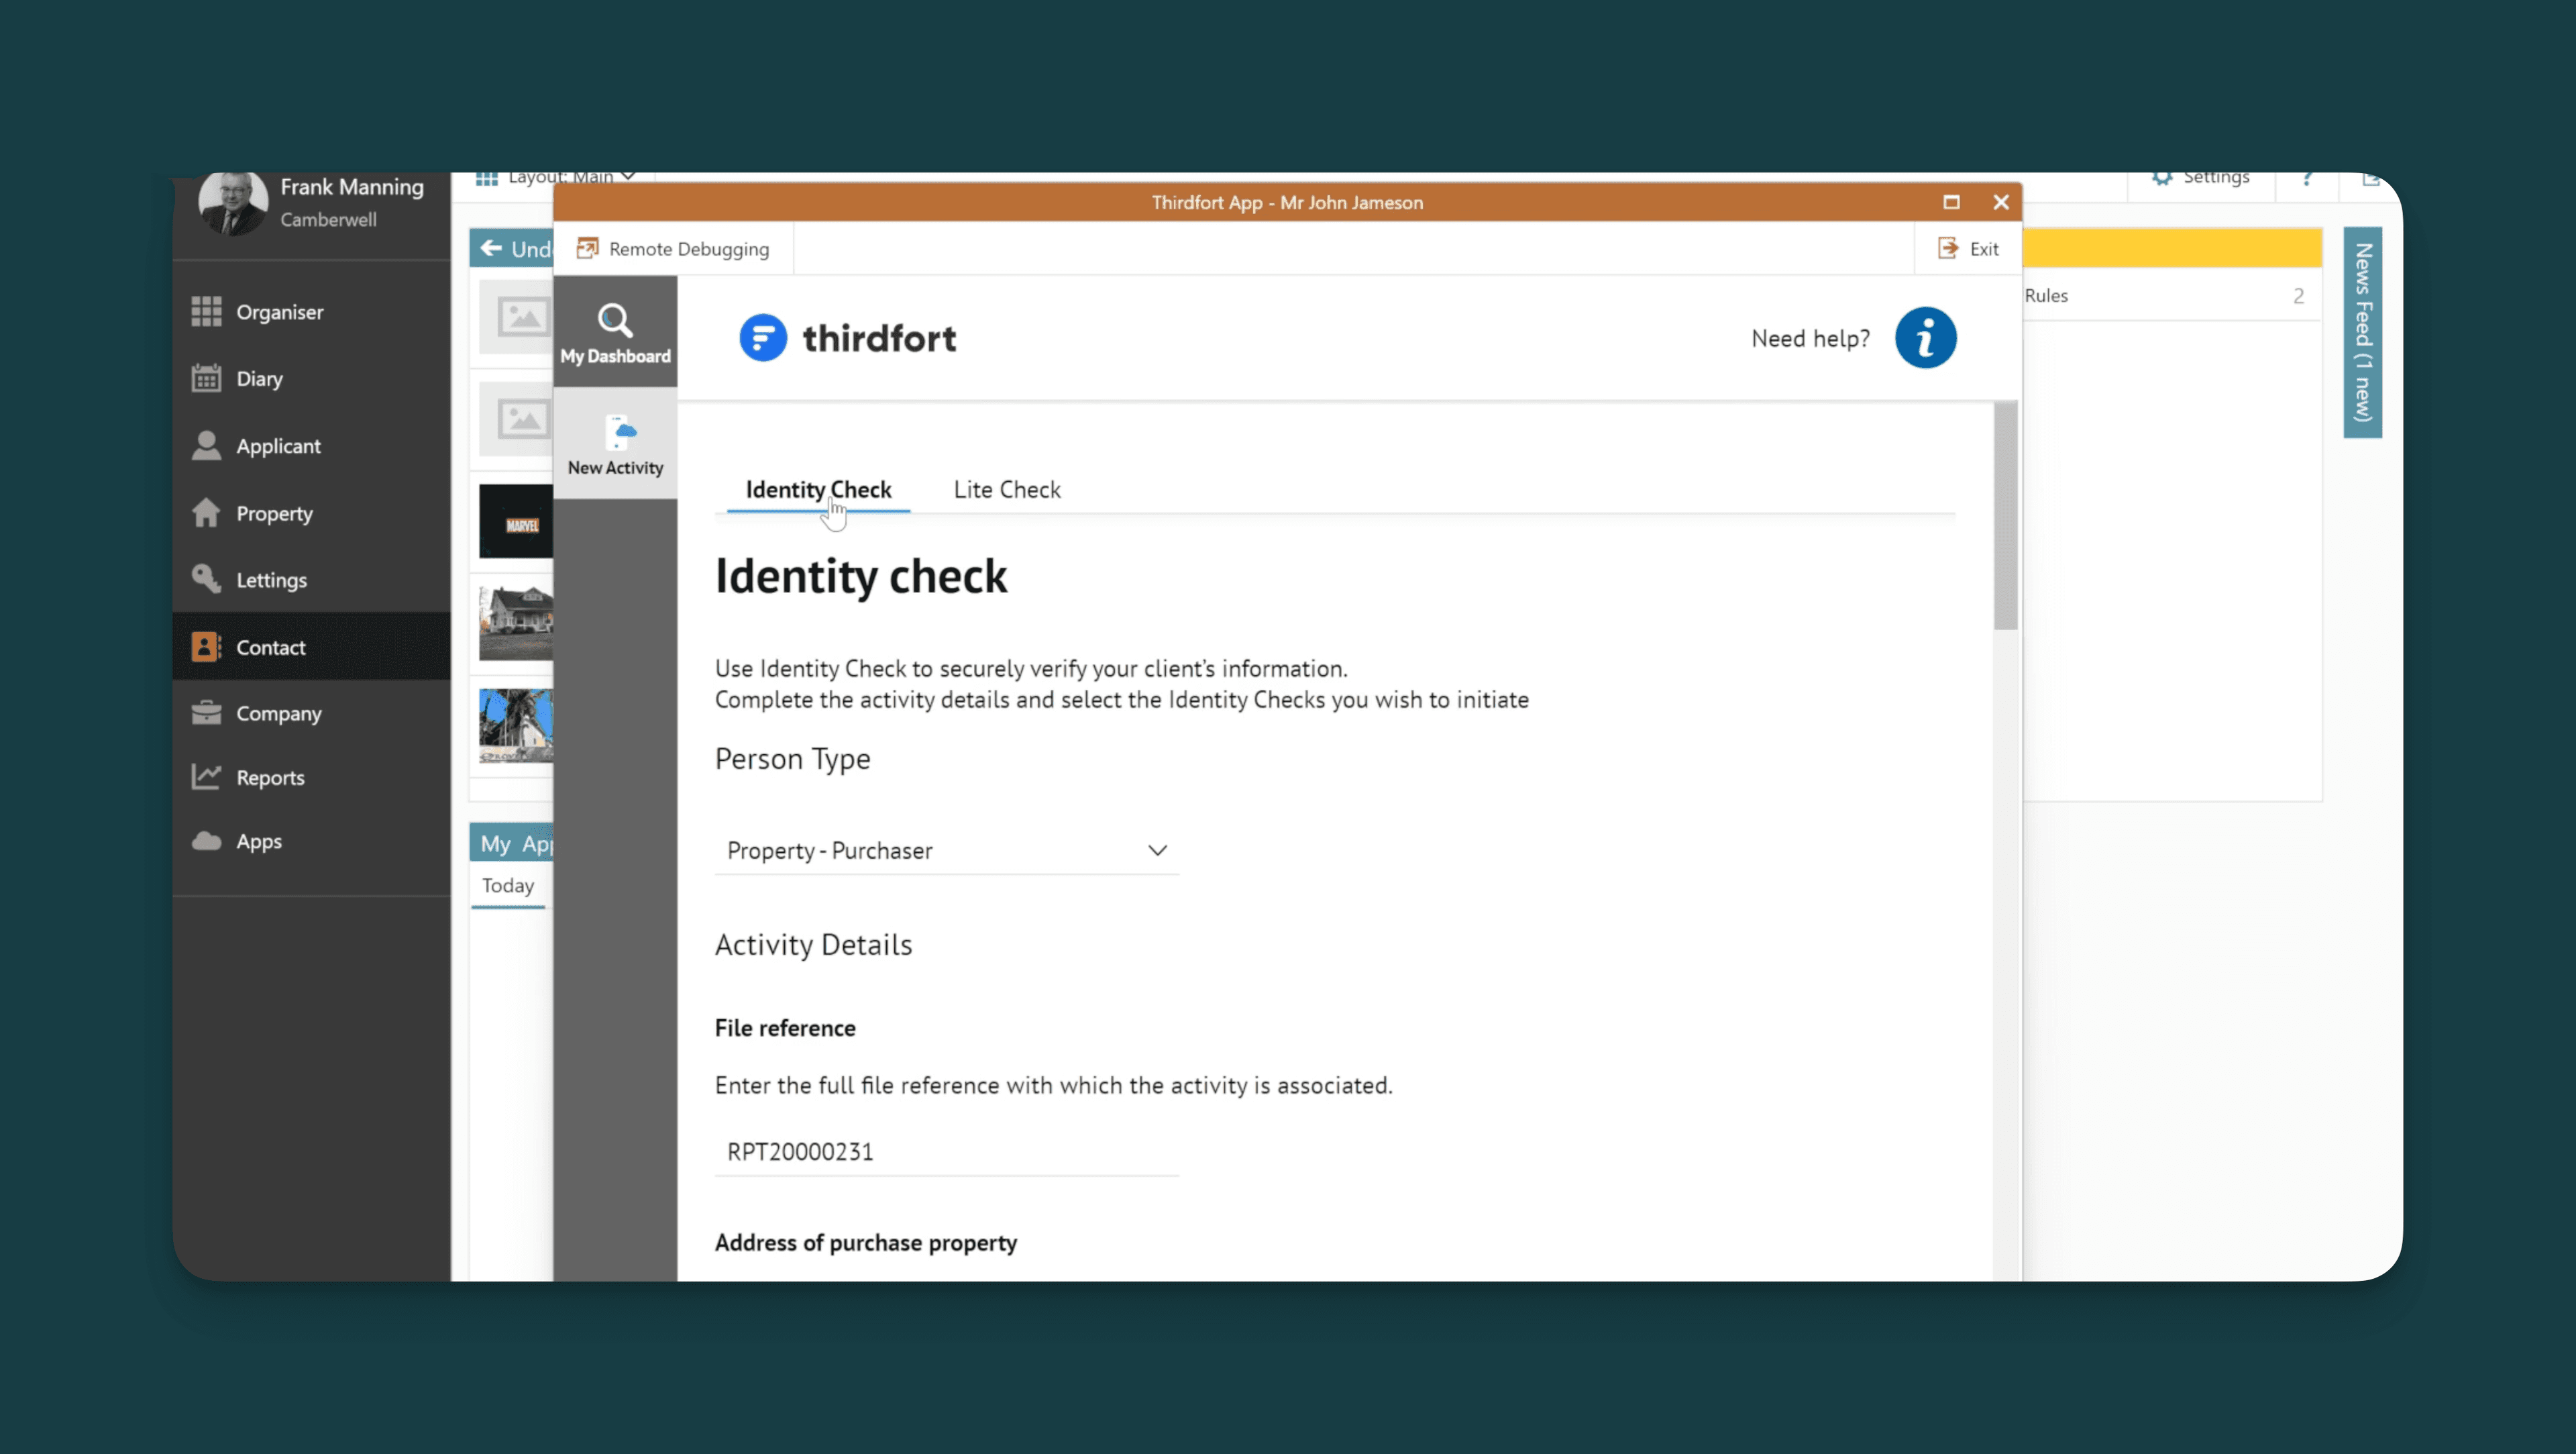Open the Apps cloud section
The height and width of the screenshot is (1454, 2576).
311,841
